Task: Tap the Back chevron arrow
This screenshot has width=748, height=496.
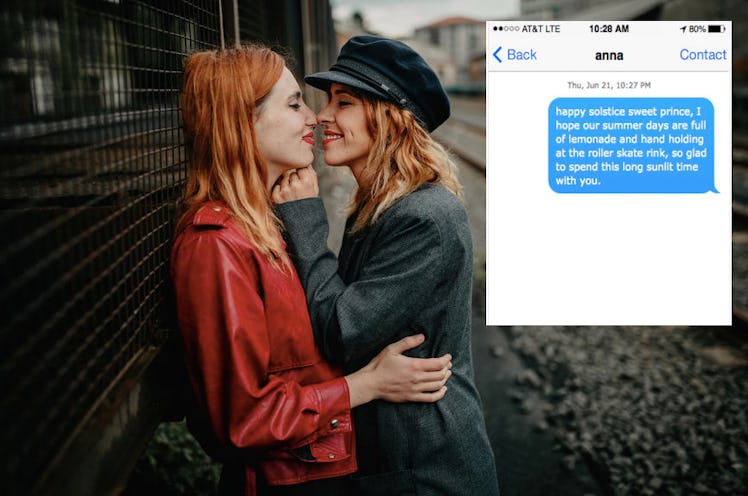Action: [497, 55]
